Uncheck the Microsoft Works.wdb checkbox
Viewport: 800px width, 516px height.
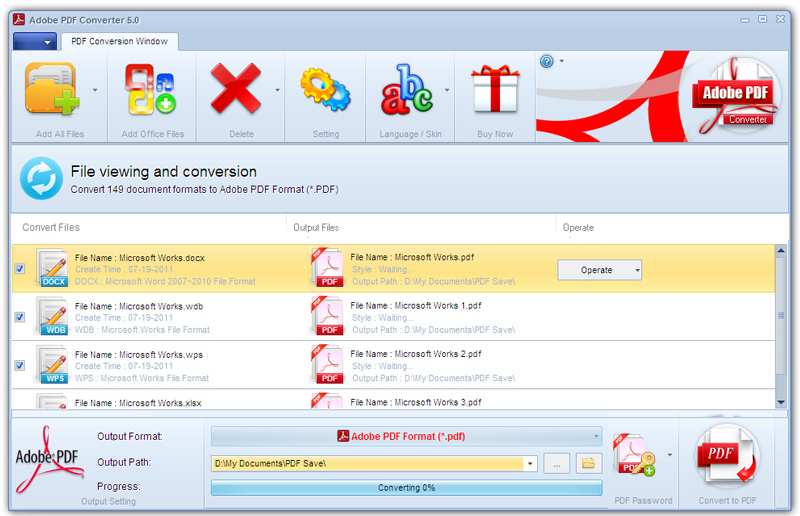tap(19, 317)
